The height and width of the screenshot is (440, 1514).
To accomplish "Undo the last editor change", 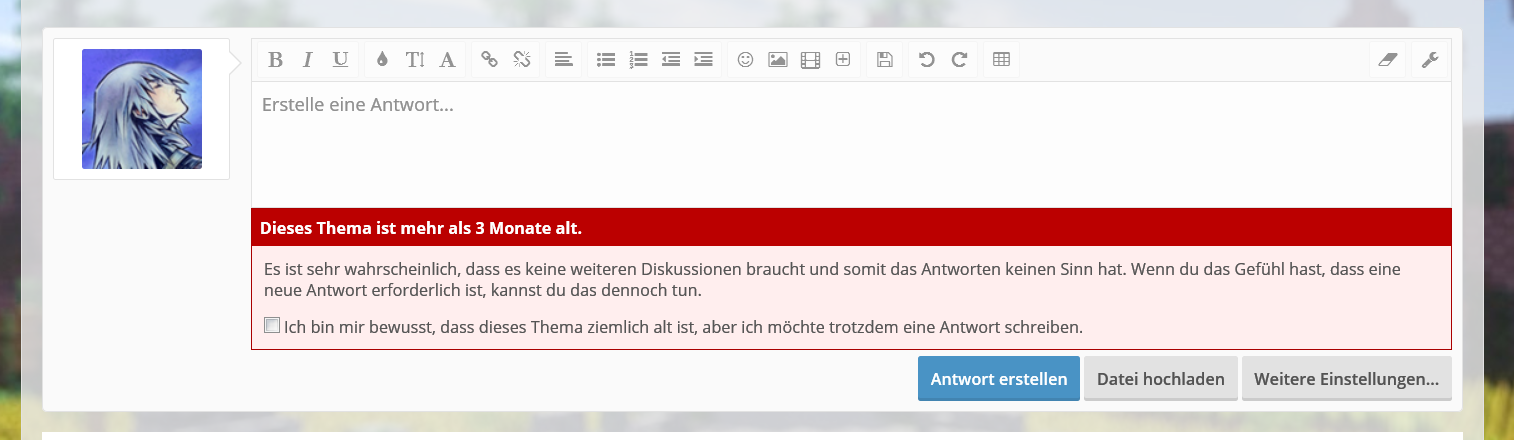I will 926,60.
